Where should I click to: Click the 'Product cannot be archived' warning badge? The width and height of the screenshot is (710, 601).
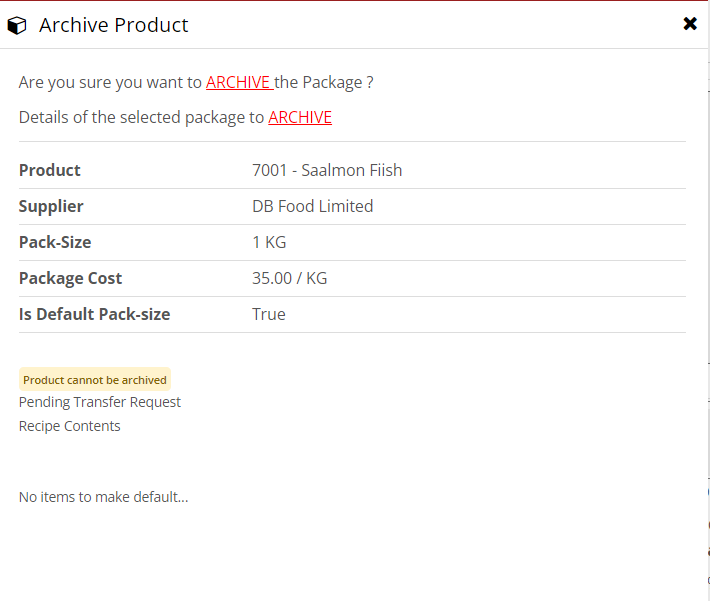tap(95, 380)
